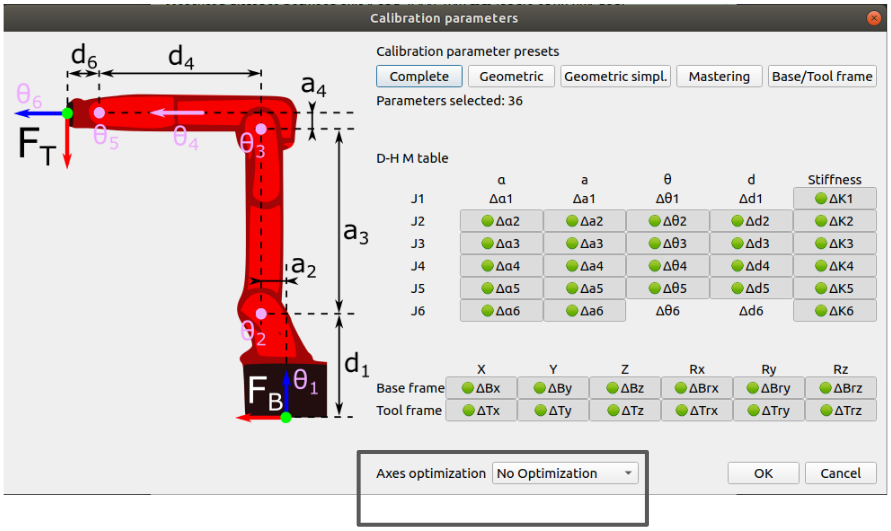
Task: Toggle the Δα2 parameter button
Action: (500, 221)
